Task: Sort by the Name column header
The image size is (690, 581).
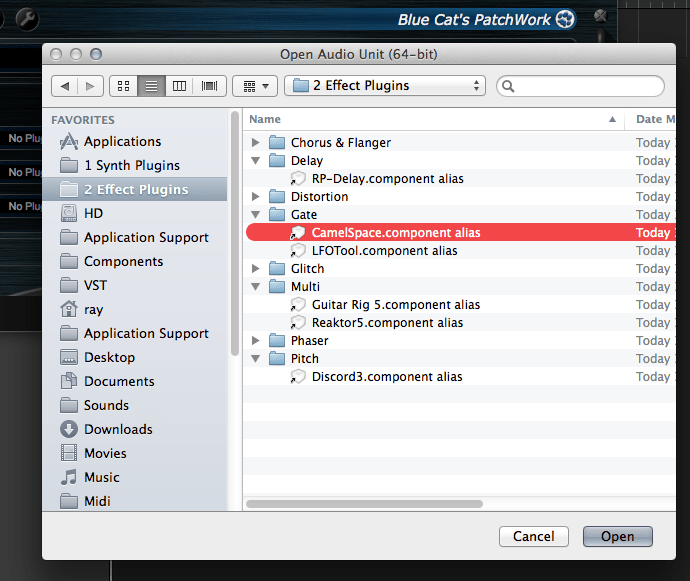Action: pyautogui.click(x=430, y=119)
